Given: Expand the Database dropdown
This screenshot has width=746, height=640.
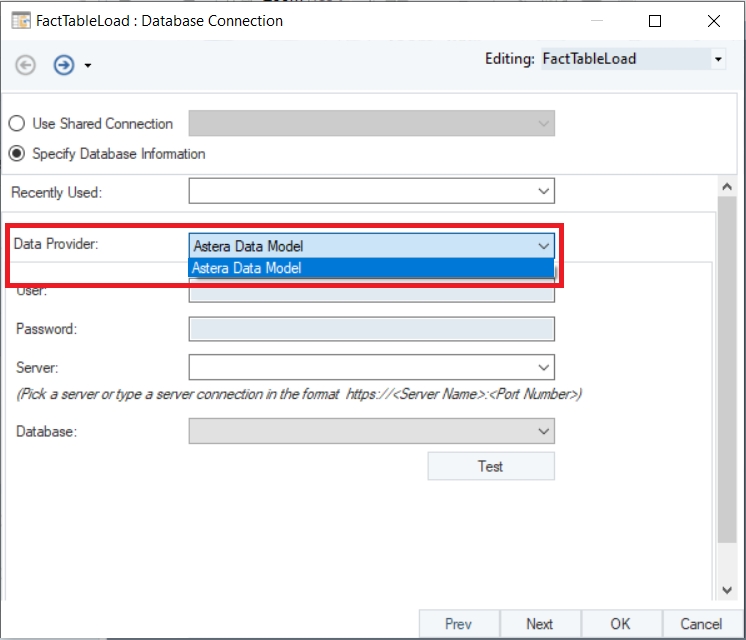Looking at the screenshot, I should 544,431.
